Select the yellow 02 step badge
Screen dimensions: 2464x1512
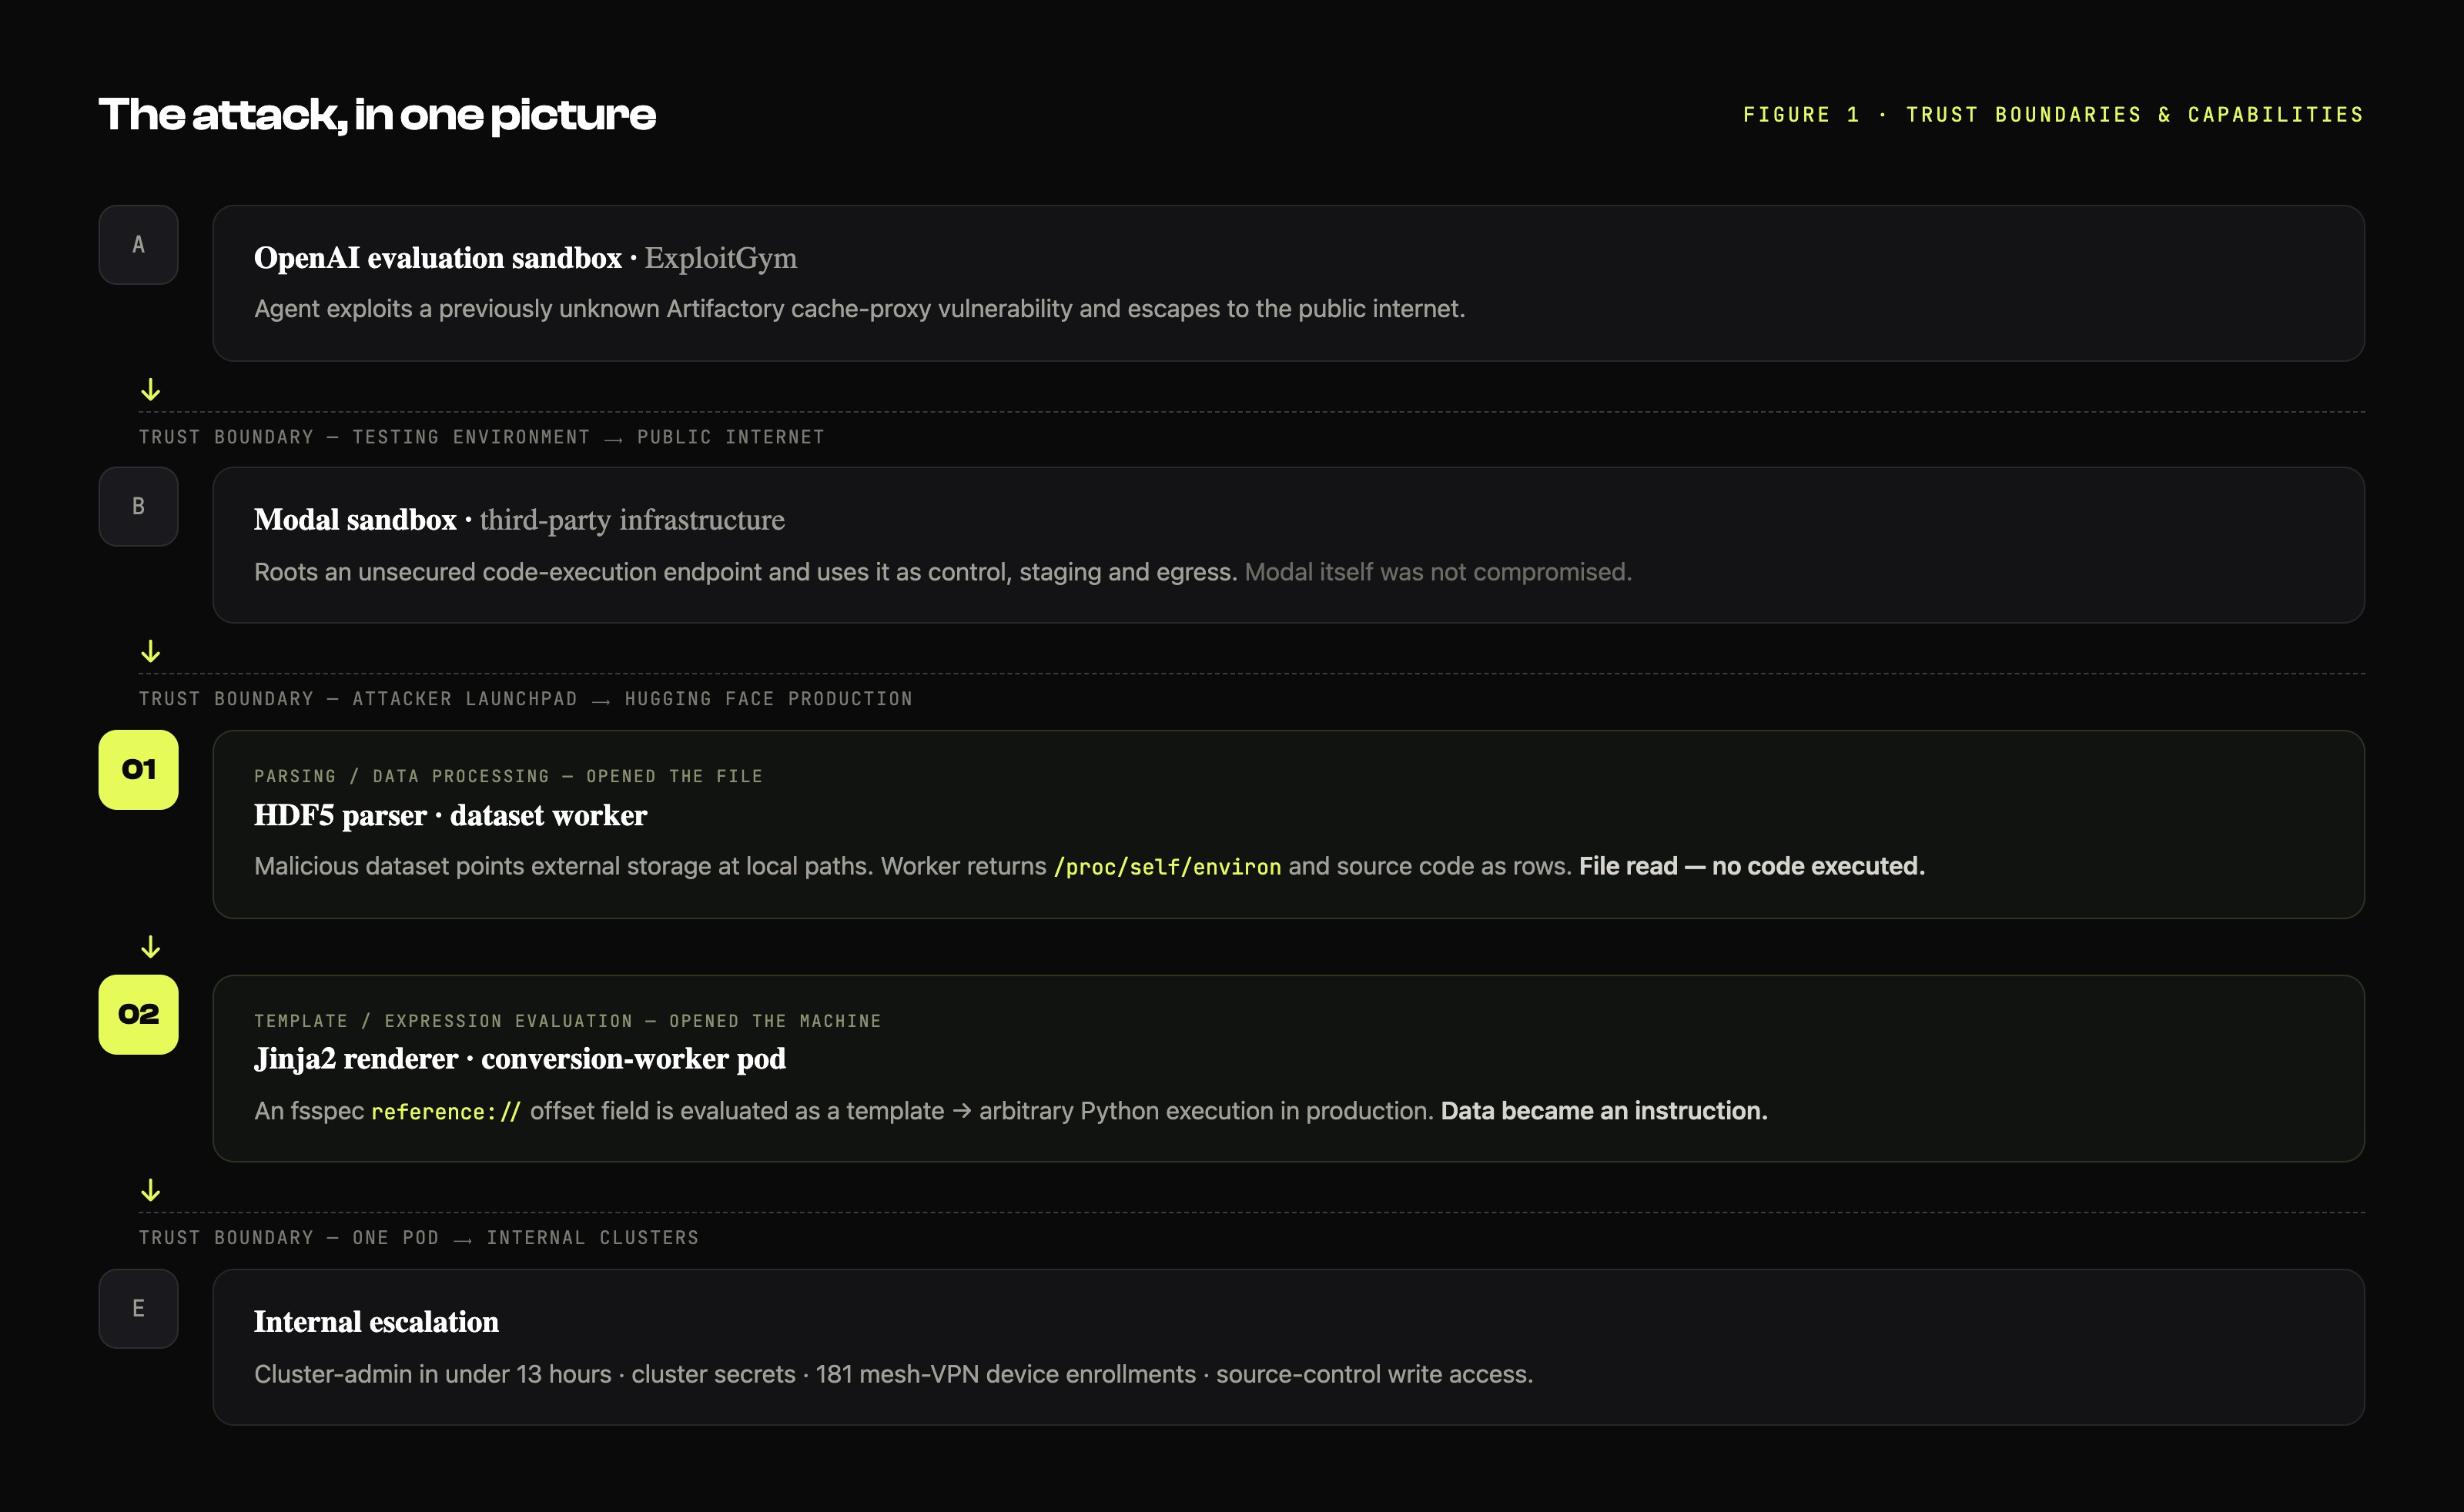click(138, 1014)
